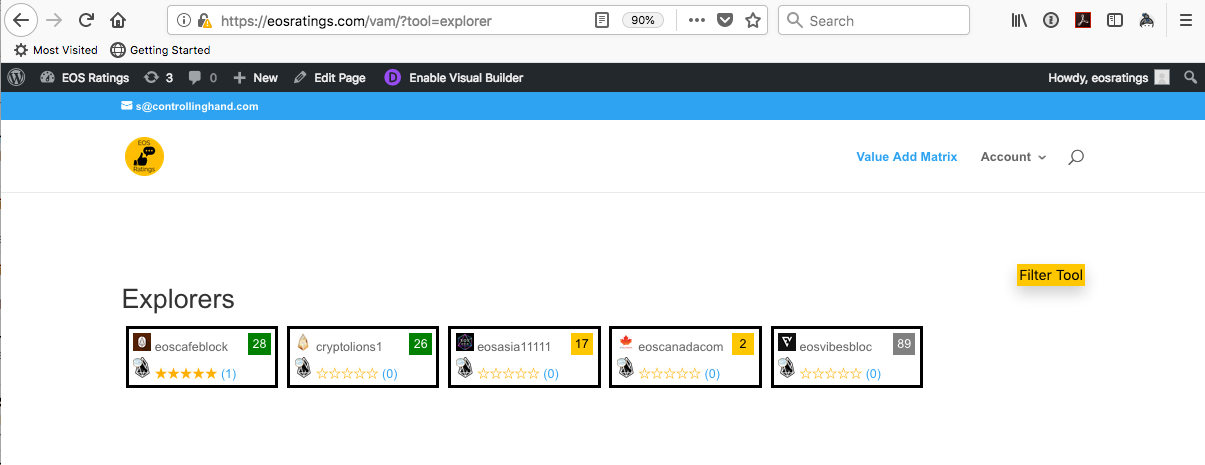The height and width of the screenshot is (465, 1205).
Task: Click New in the admin bar
Action: click(255, 77)
